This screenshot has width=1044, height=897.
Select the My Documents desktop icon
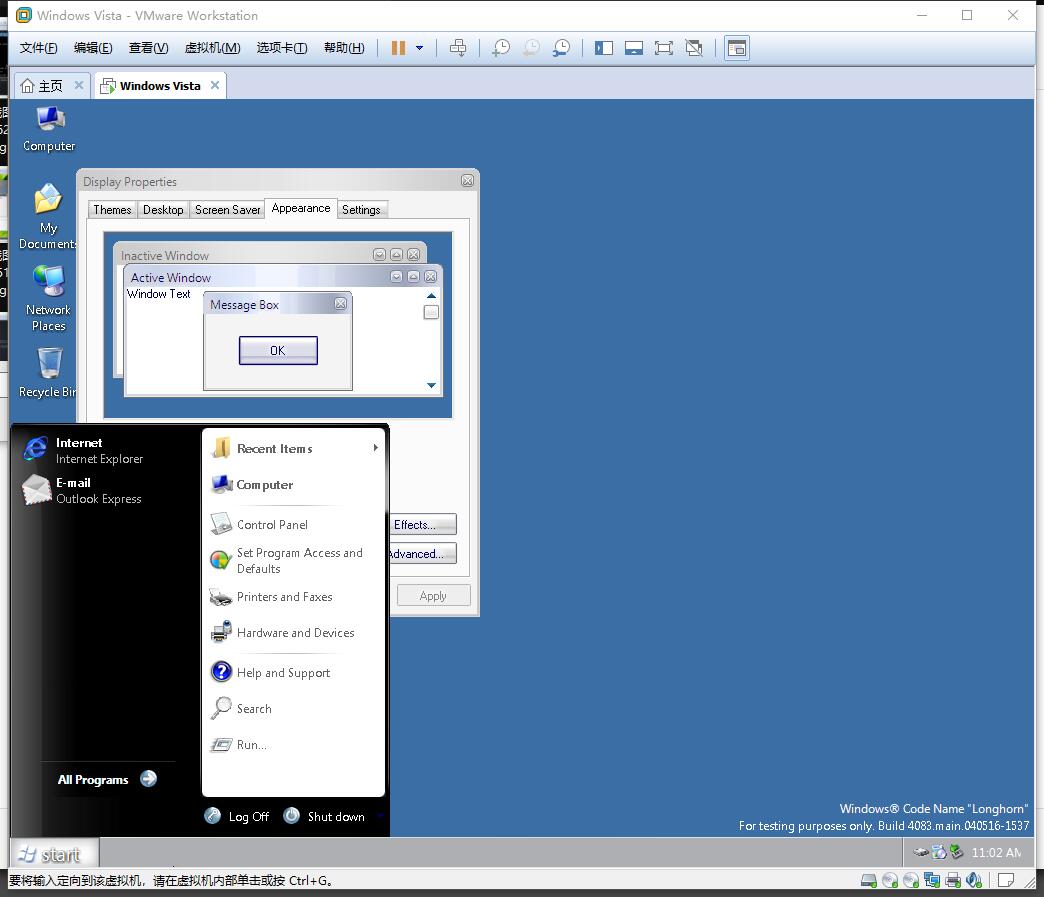point(47,216)
